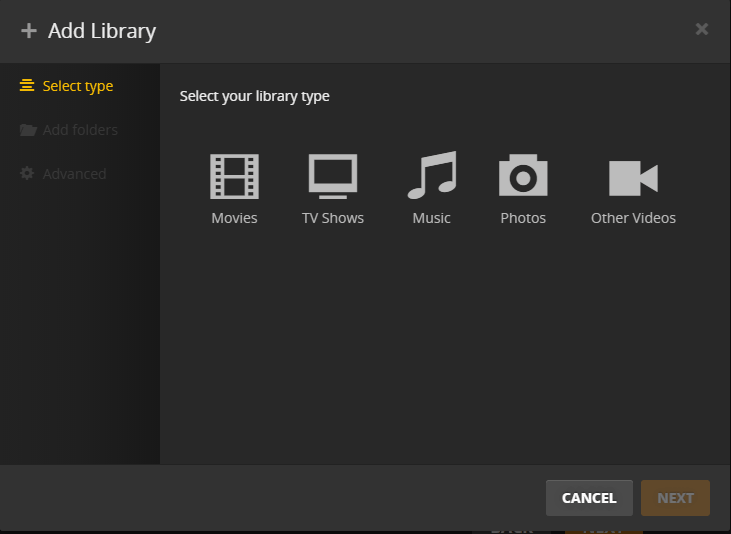Close the Add Library dialog
731x534 pixels.
(x=702, y=29)
